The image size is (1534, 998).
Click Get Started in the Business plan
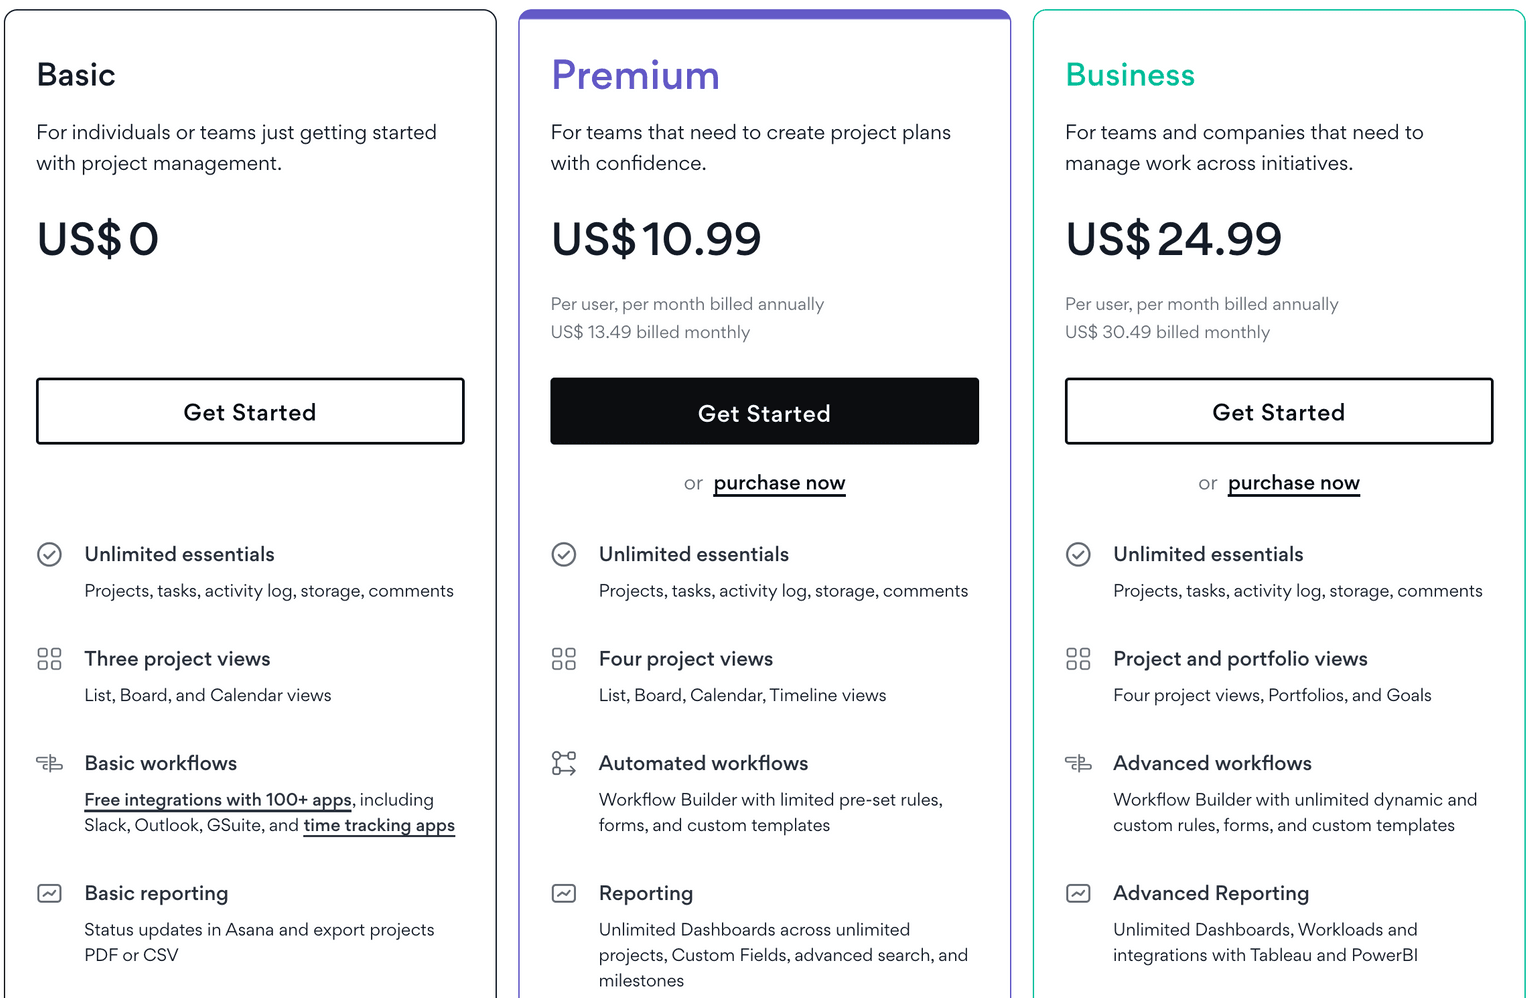1278,411
